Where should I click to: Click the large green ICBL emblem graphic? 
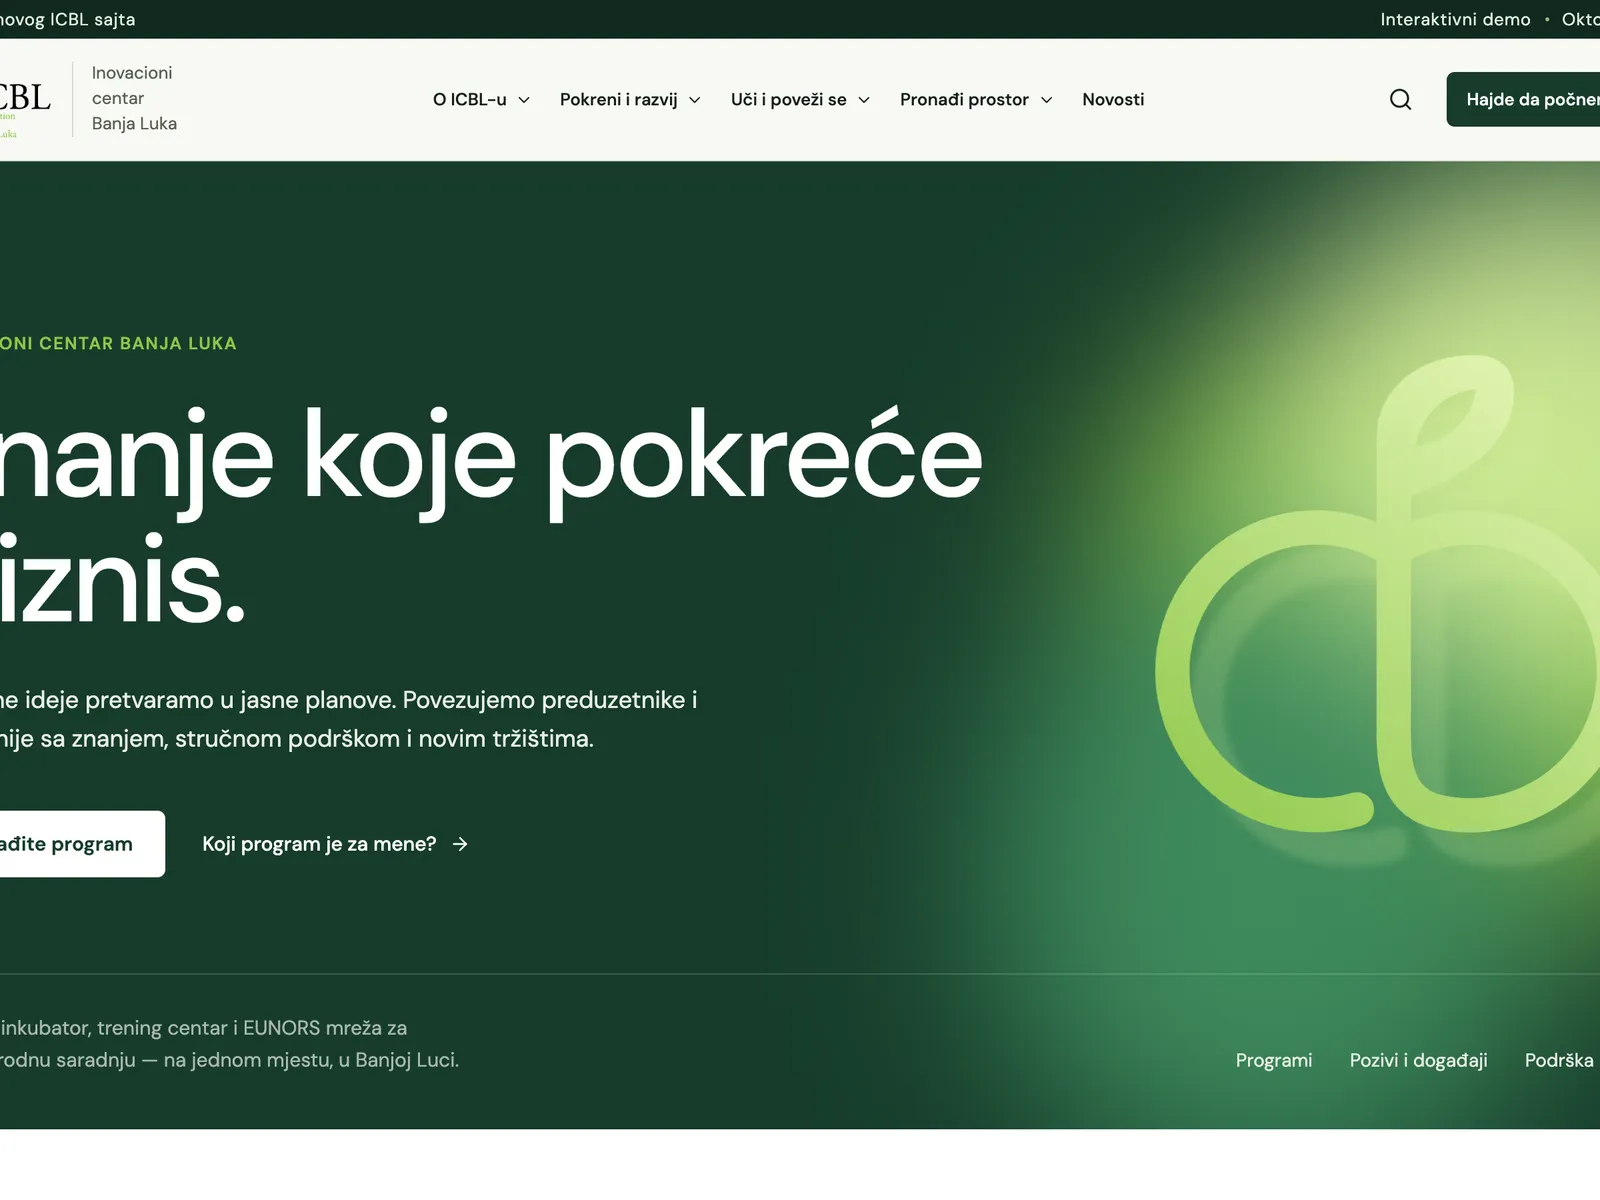click(1378, 595)
